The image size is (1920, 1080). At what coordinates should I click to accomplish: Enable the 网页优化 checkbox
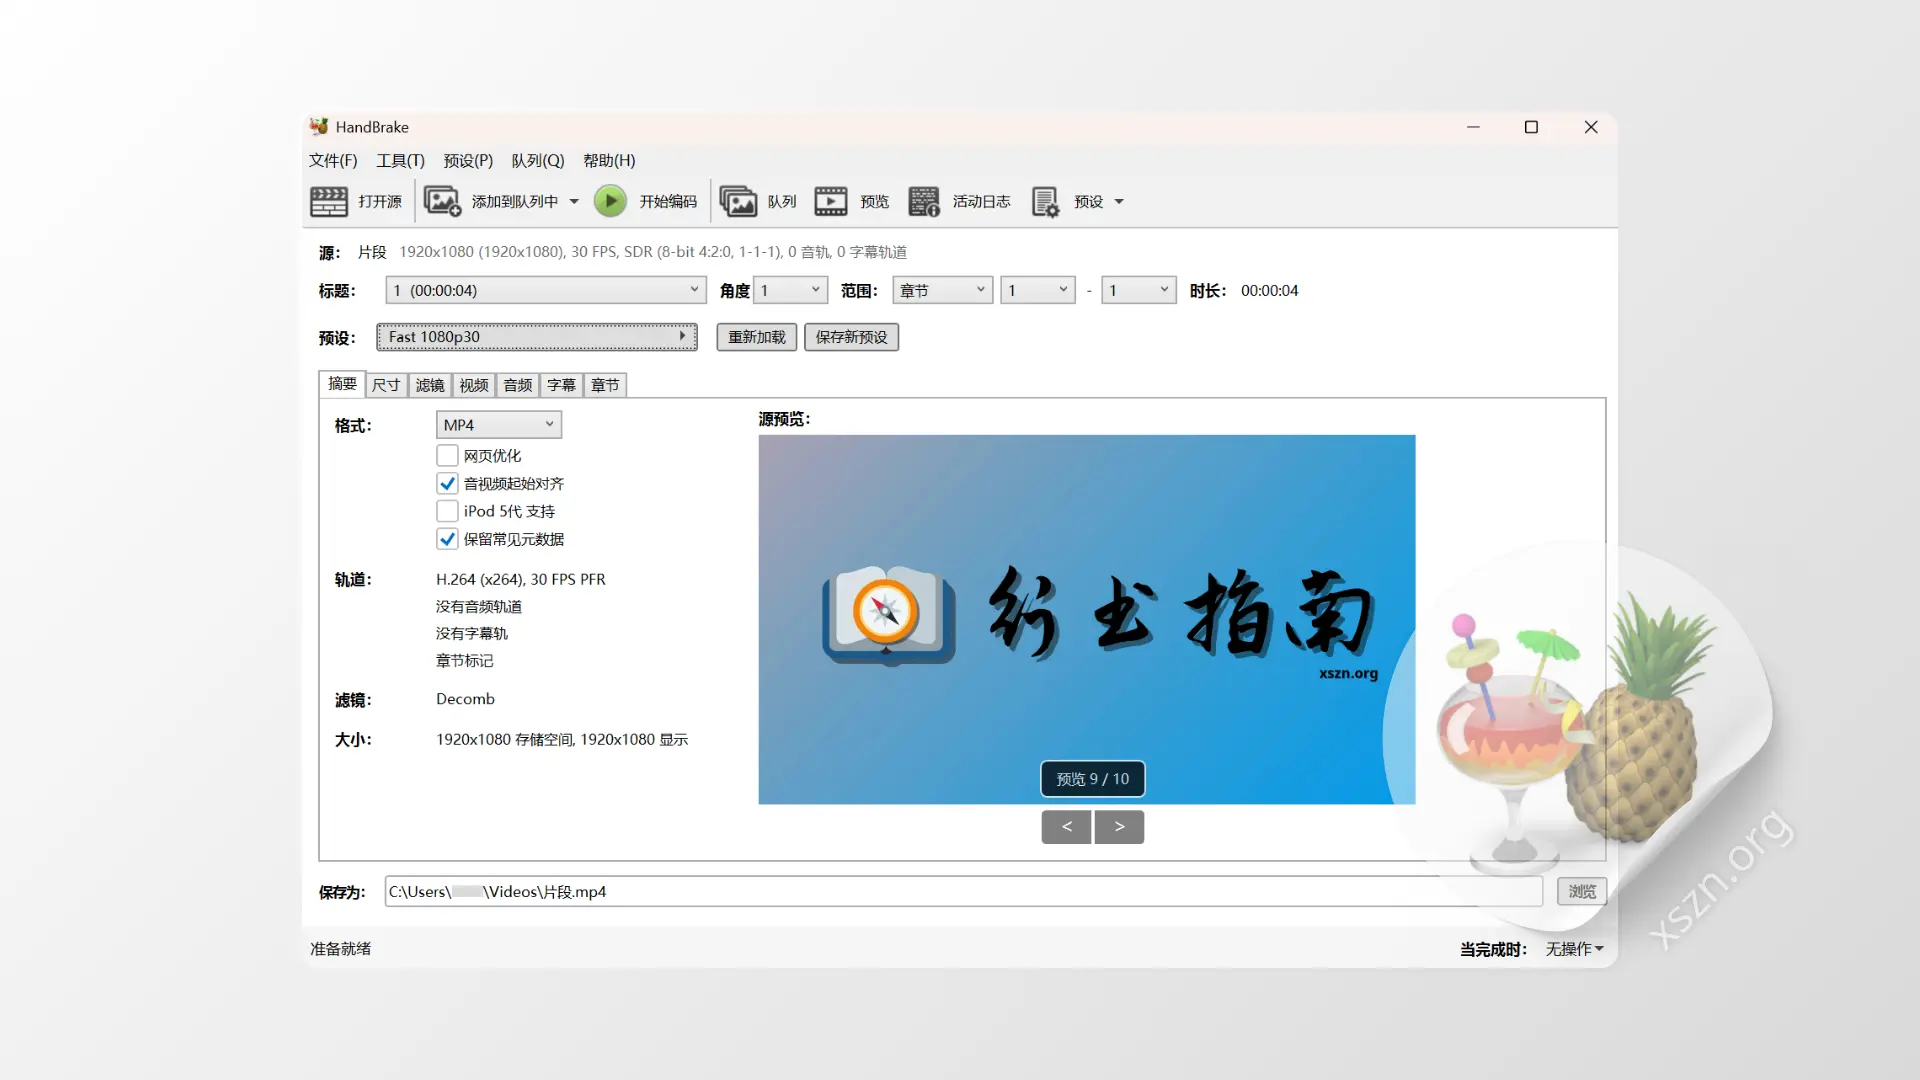[x=447, y=455]
